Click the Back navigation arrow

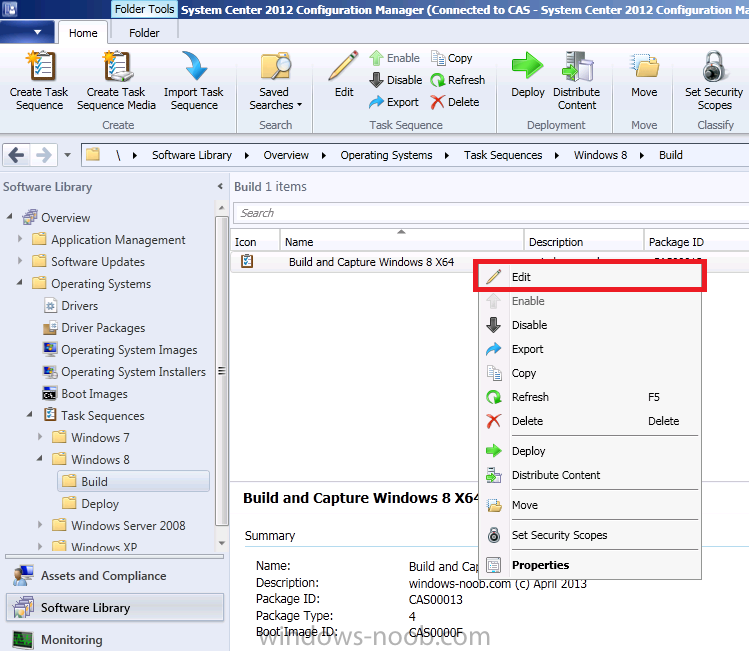pyautogui.click(x=16, y=155)
